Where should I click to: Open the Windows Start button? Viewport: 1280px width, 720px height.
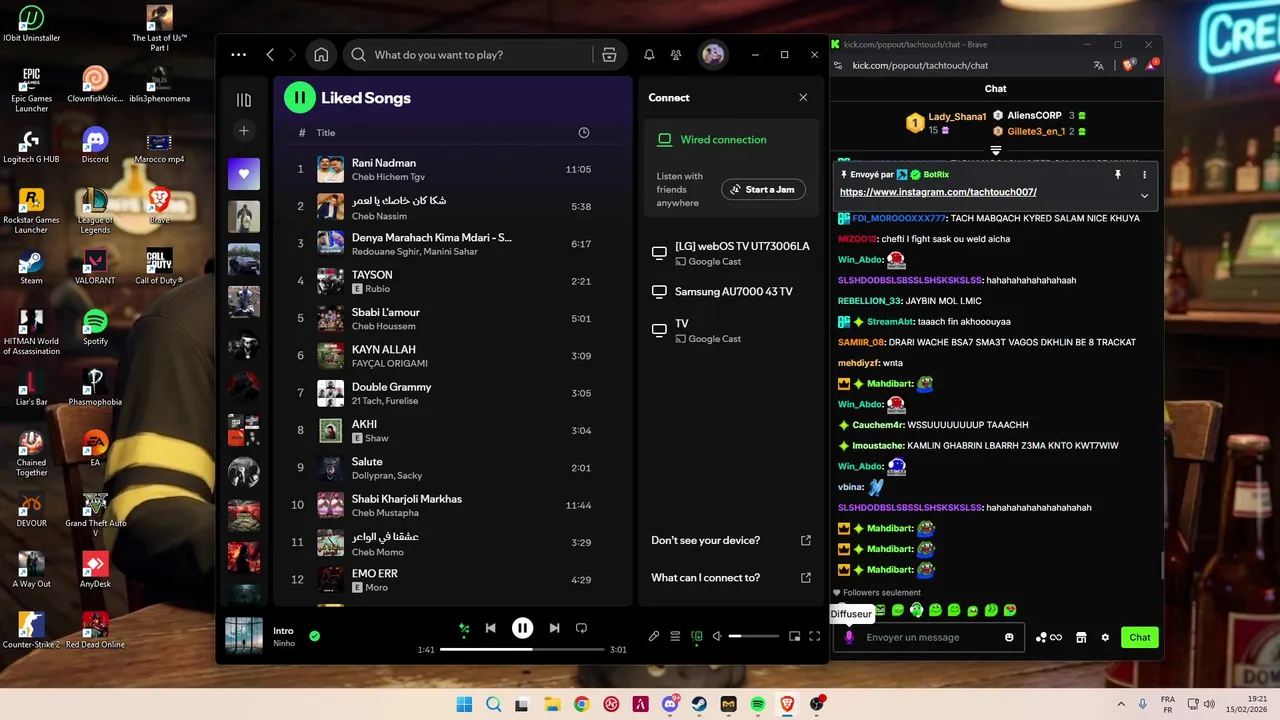click(x=464, y=705)
